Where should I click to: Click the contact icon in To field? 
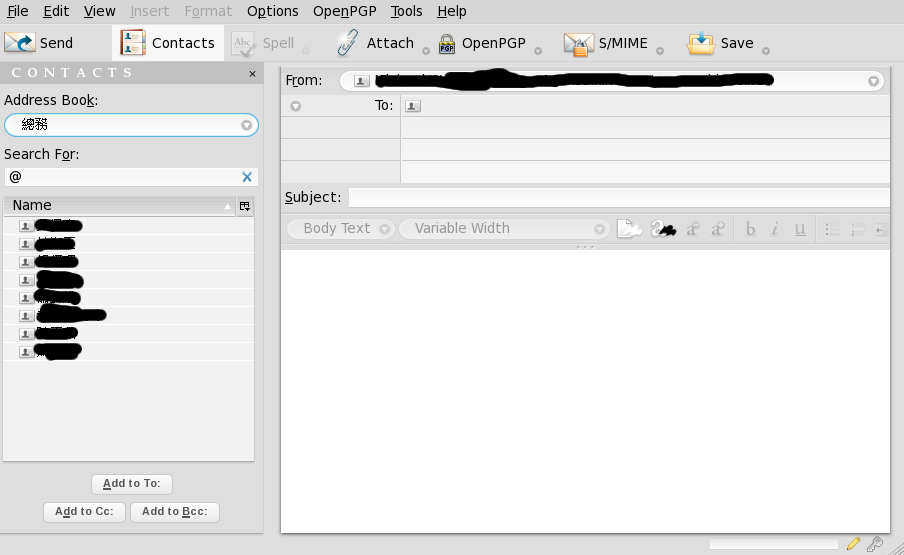point(413,106)
